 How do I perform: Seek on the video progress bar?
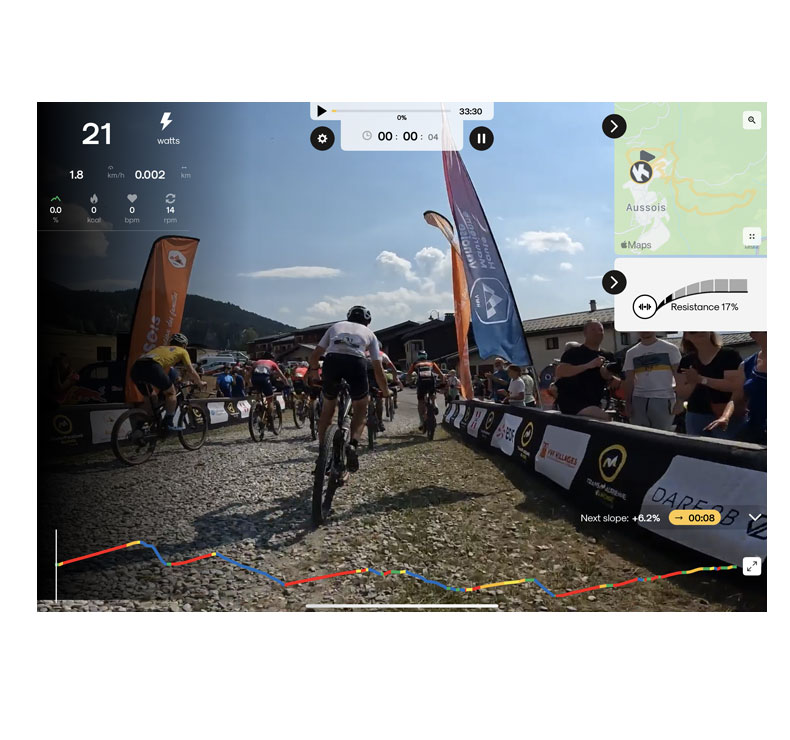point(390,111)
